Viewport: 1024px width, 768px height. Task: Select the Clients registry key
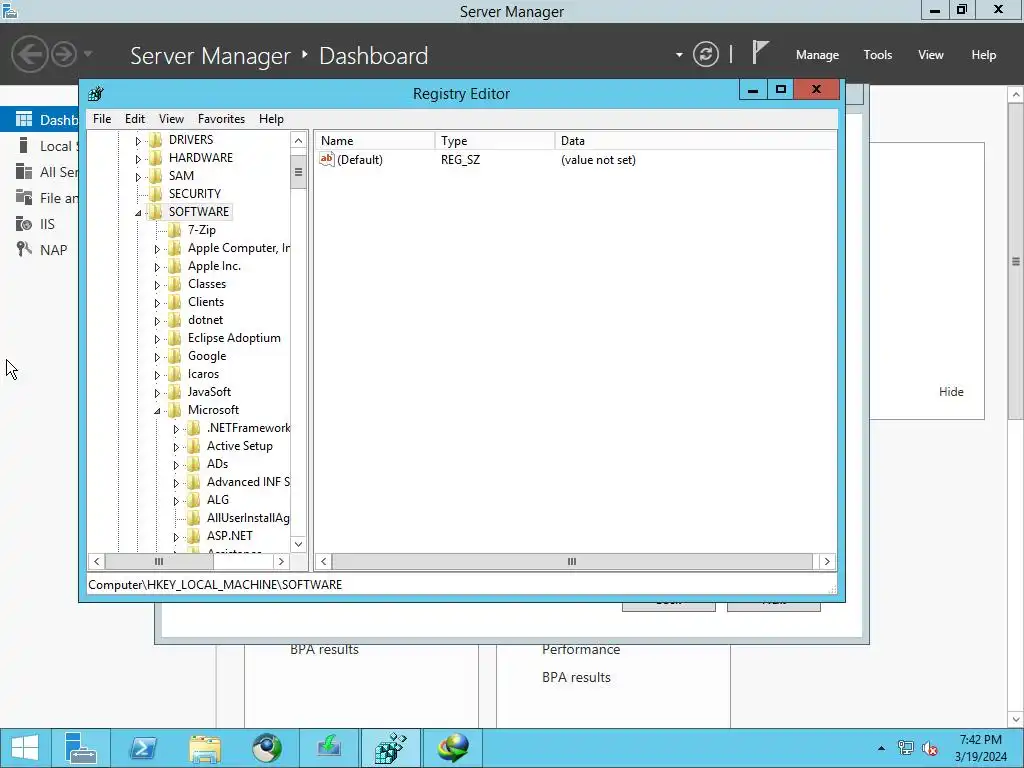tap(206, 302)
